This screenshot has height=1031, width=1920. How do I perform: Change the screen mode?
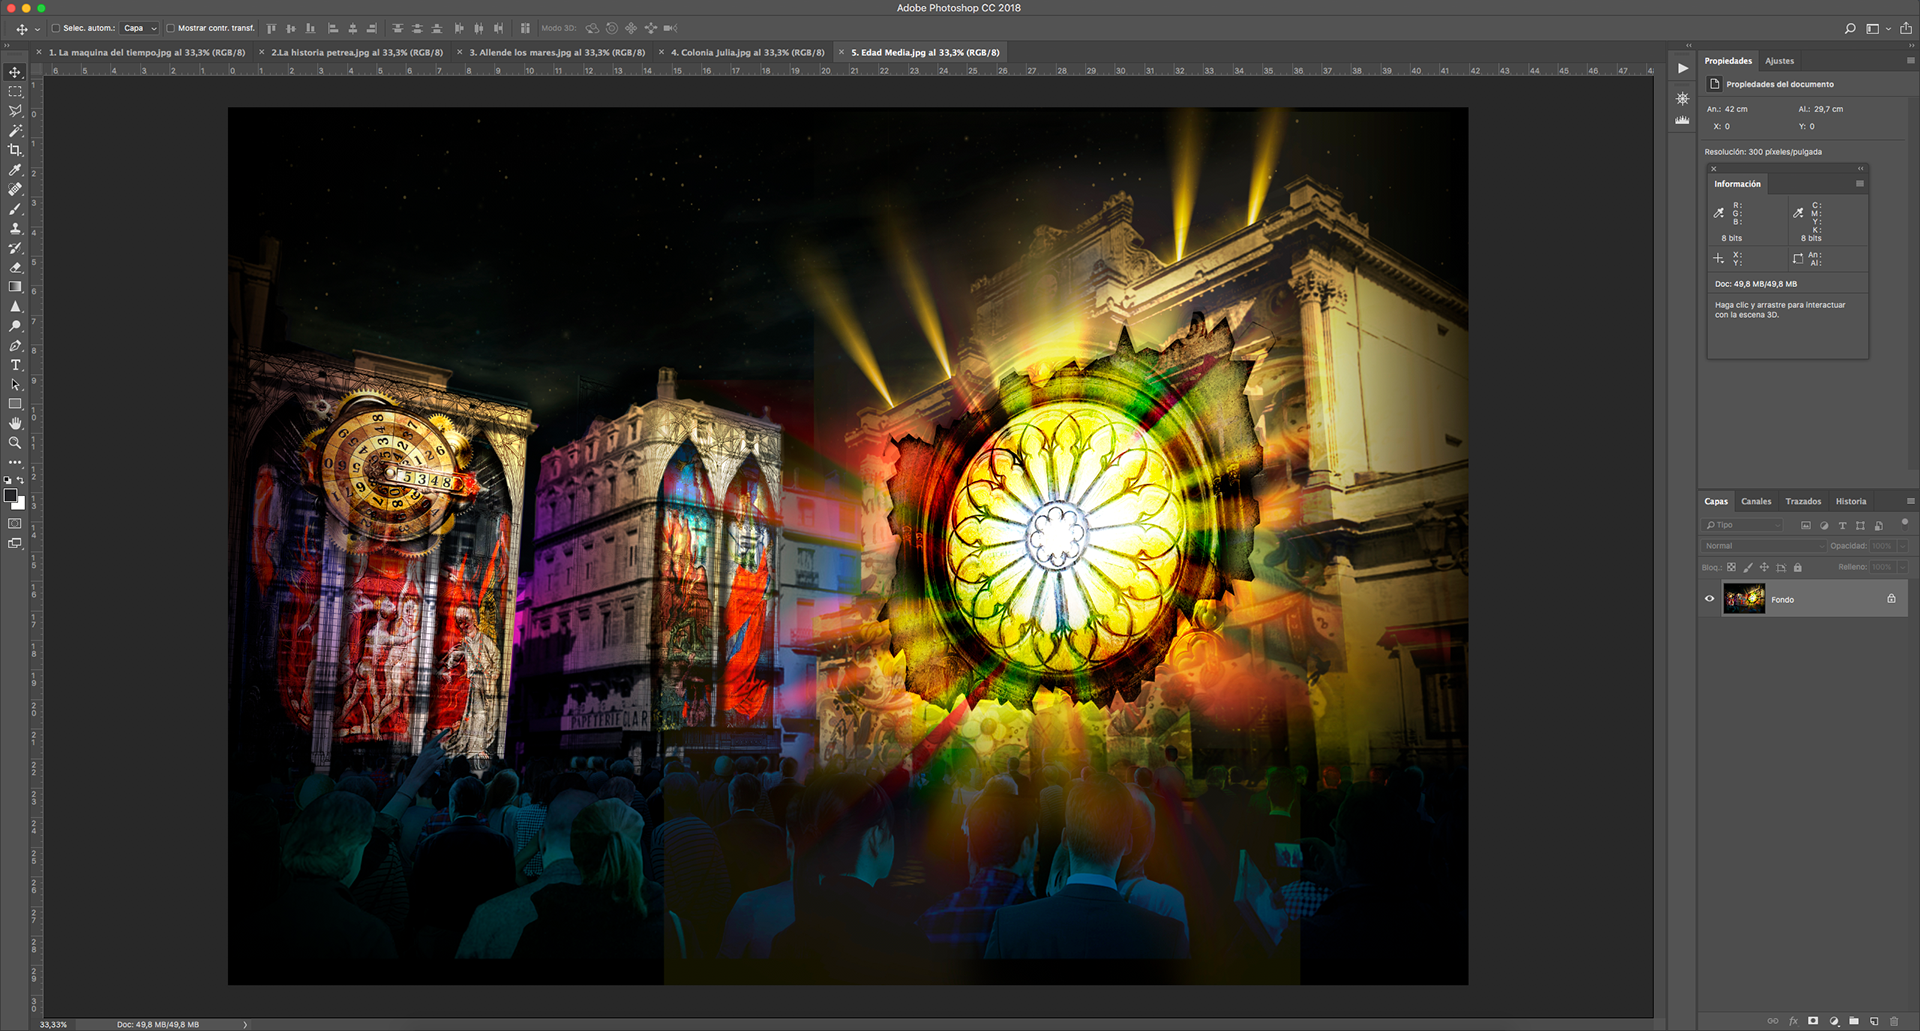click(15, 544)
